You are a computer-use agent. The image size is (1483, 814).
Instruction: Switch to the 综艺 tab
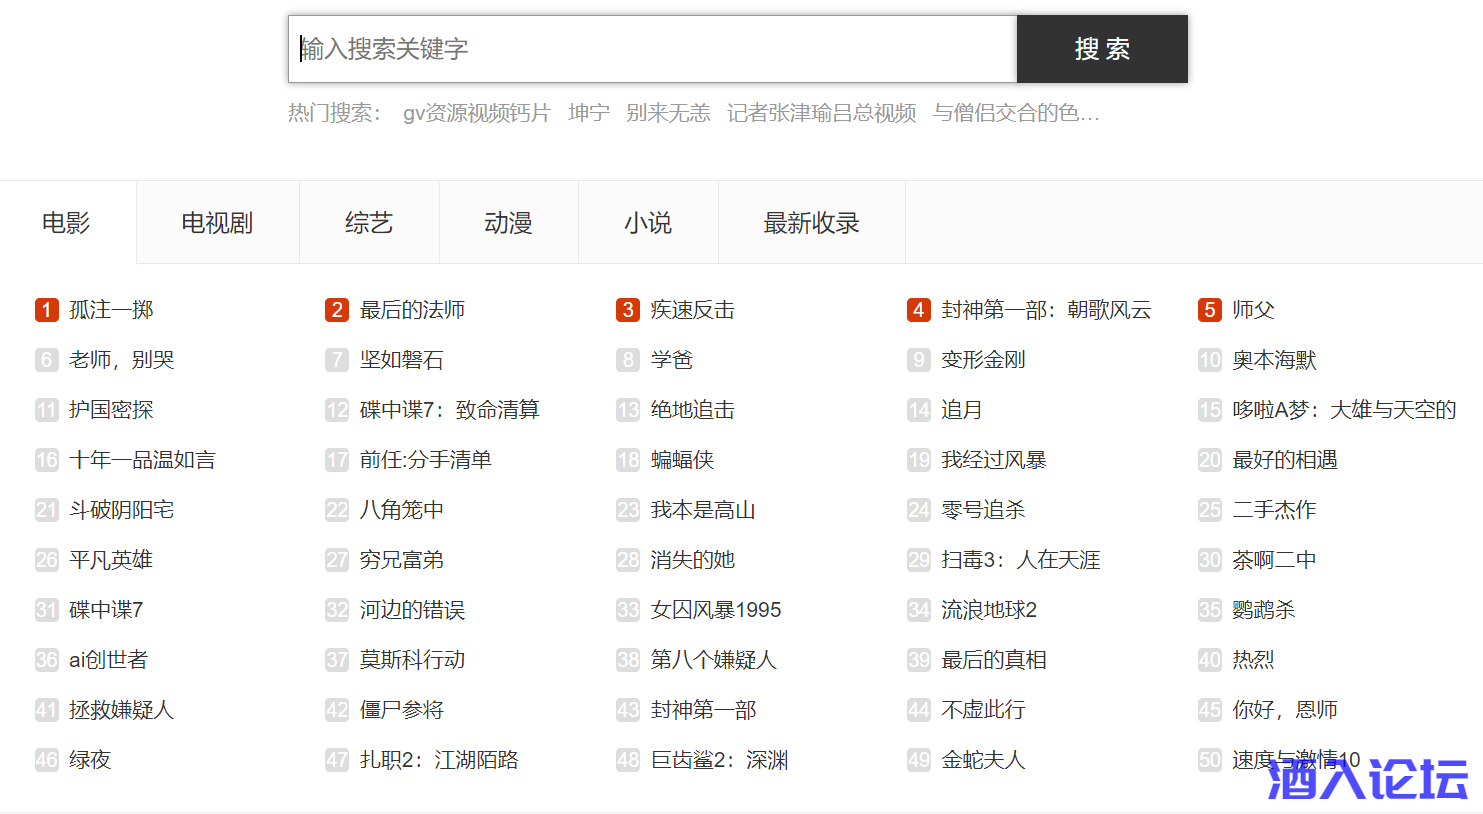[369, 223]
